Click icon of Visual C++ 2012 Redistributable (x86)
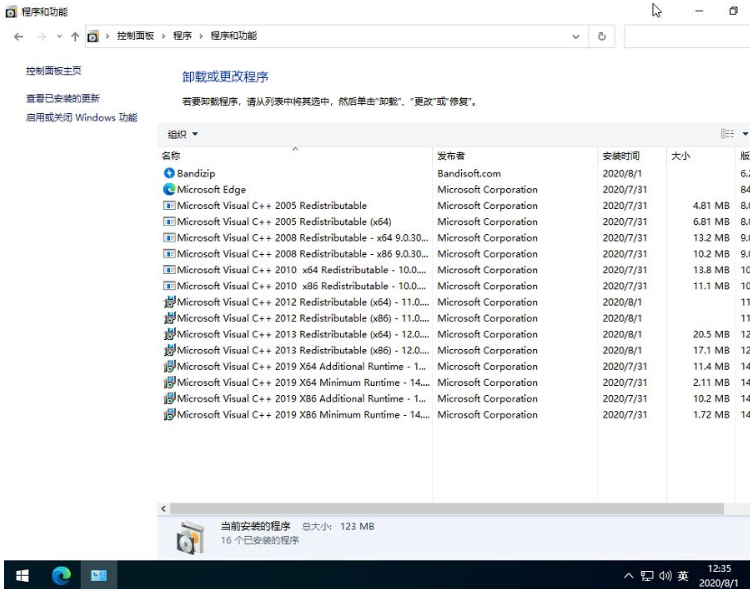The width and height of the screenshot is (750, 589). (169, 318)
